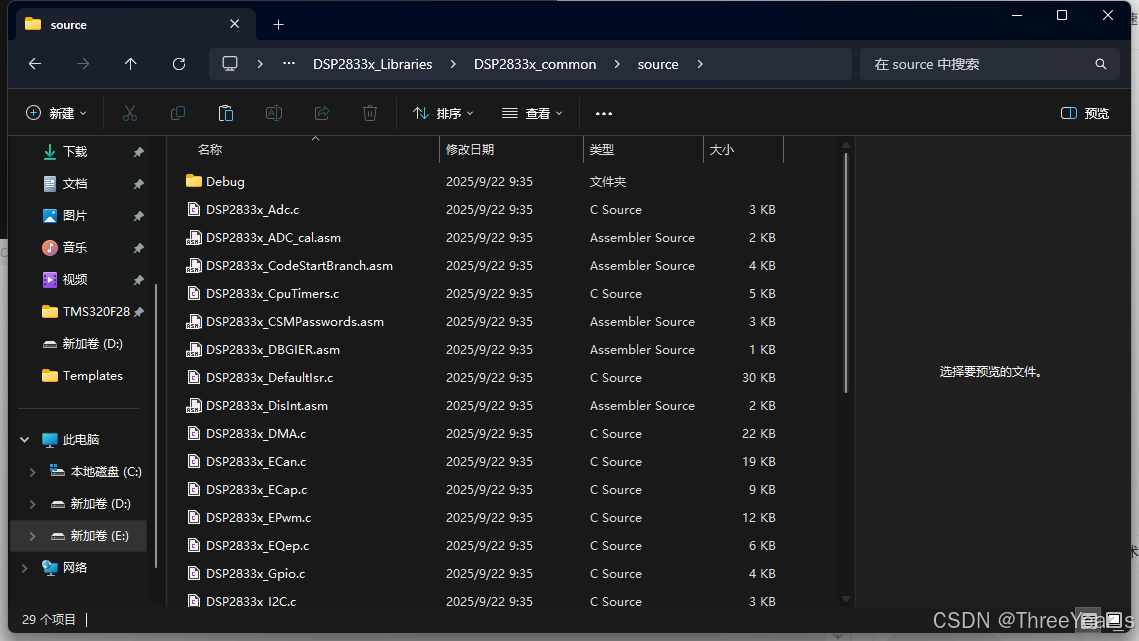Click the scroll down arrow of file list

point(846,600)
